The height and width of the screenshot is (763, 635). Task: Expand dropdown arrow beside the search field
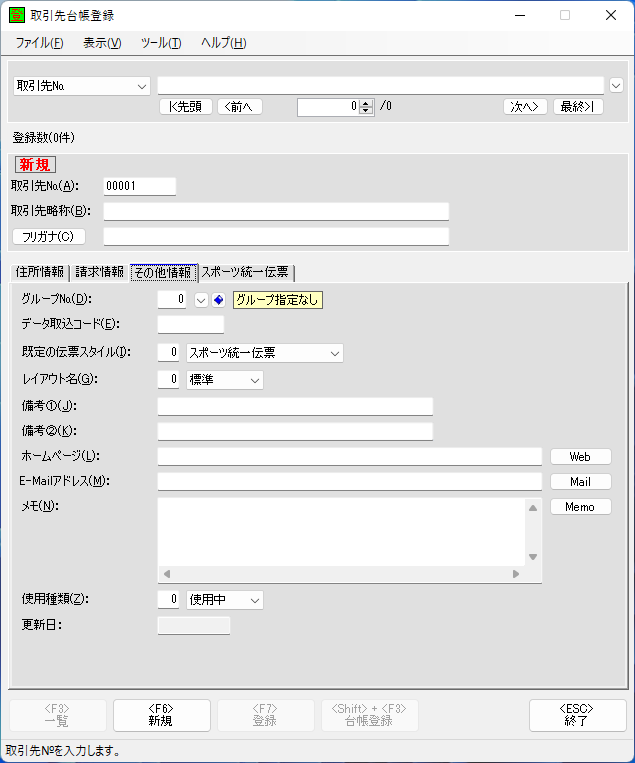[x=616, y=86]
